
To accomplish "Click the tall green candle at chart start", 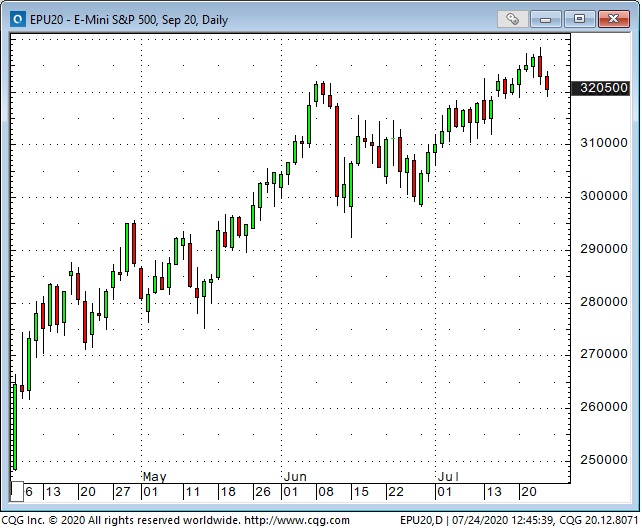I will click(x=15, y=426).
